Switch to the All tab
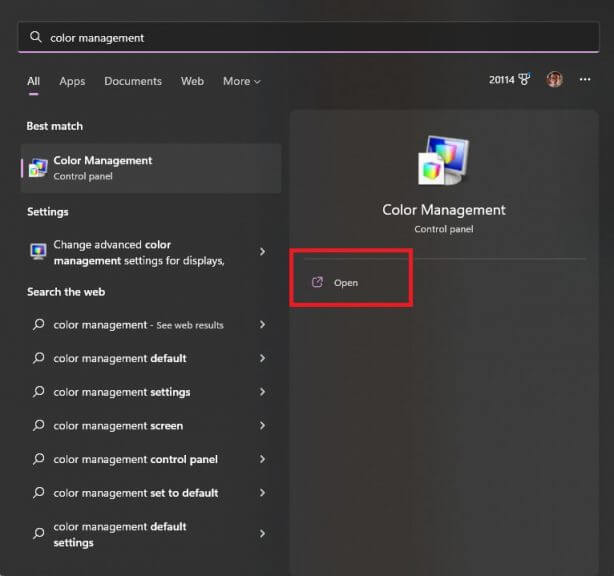This screenshot has width=614, height=576. point(34,81)
